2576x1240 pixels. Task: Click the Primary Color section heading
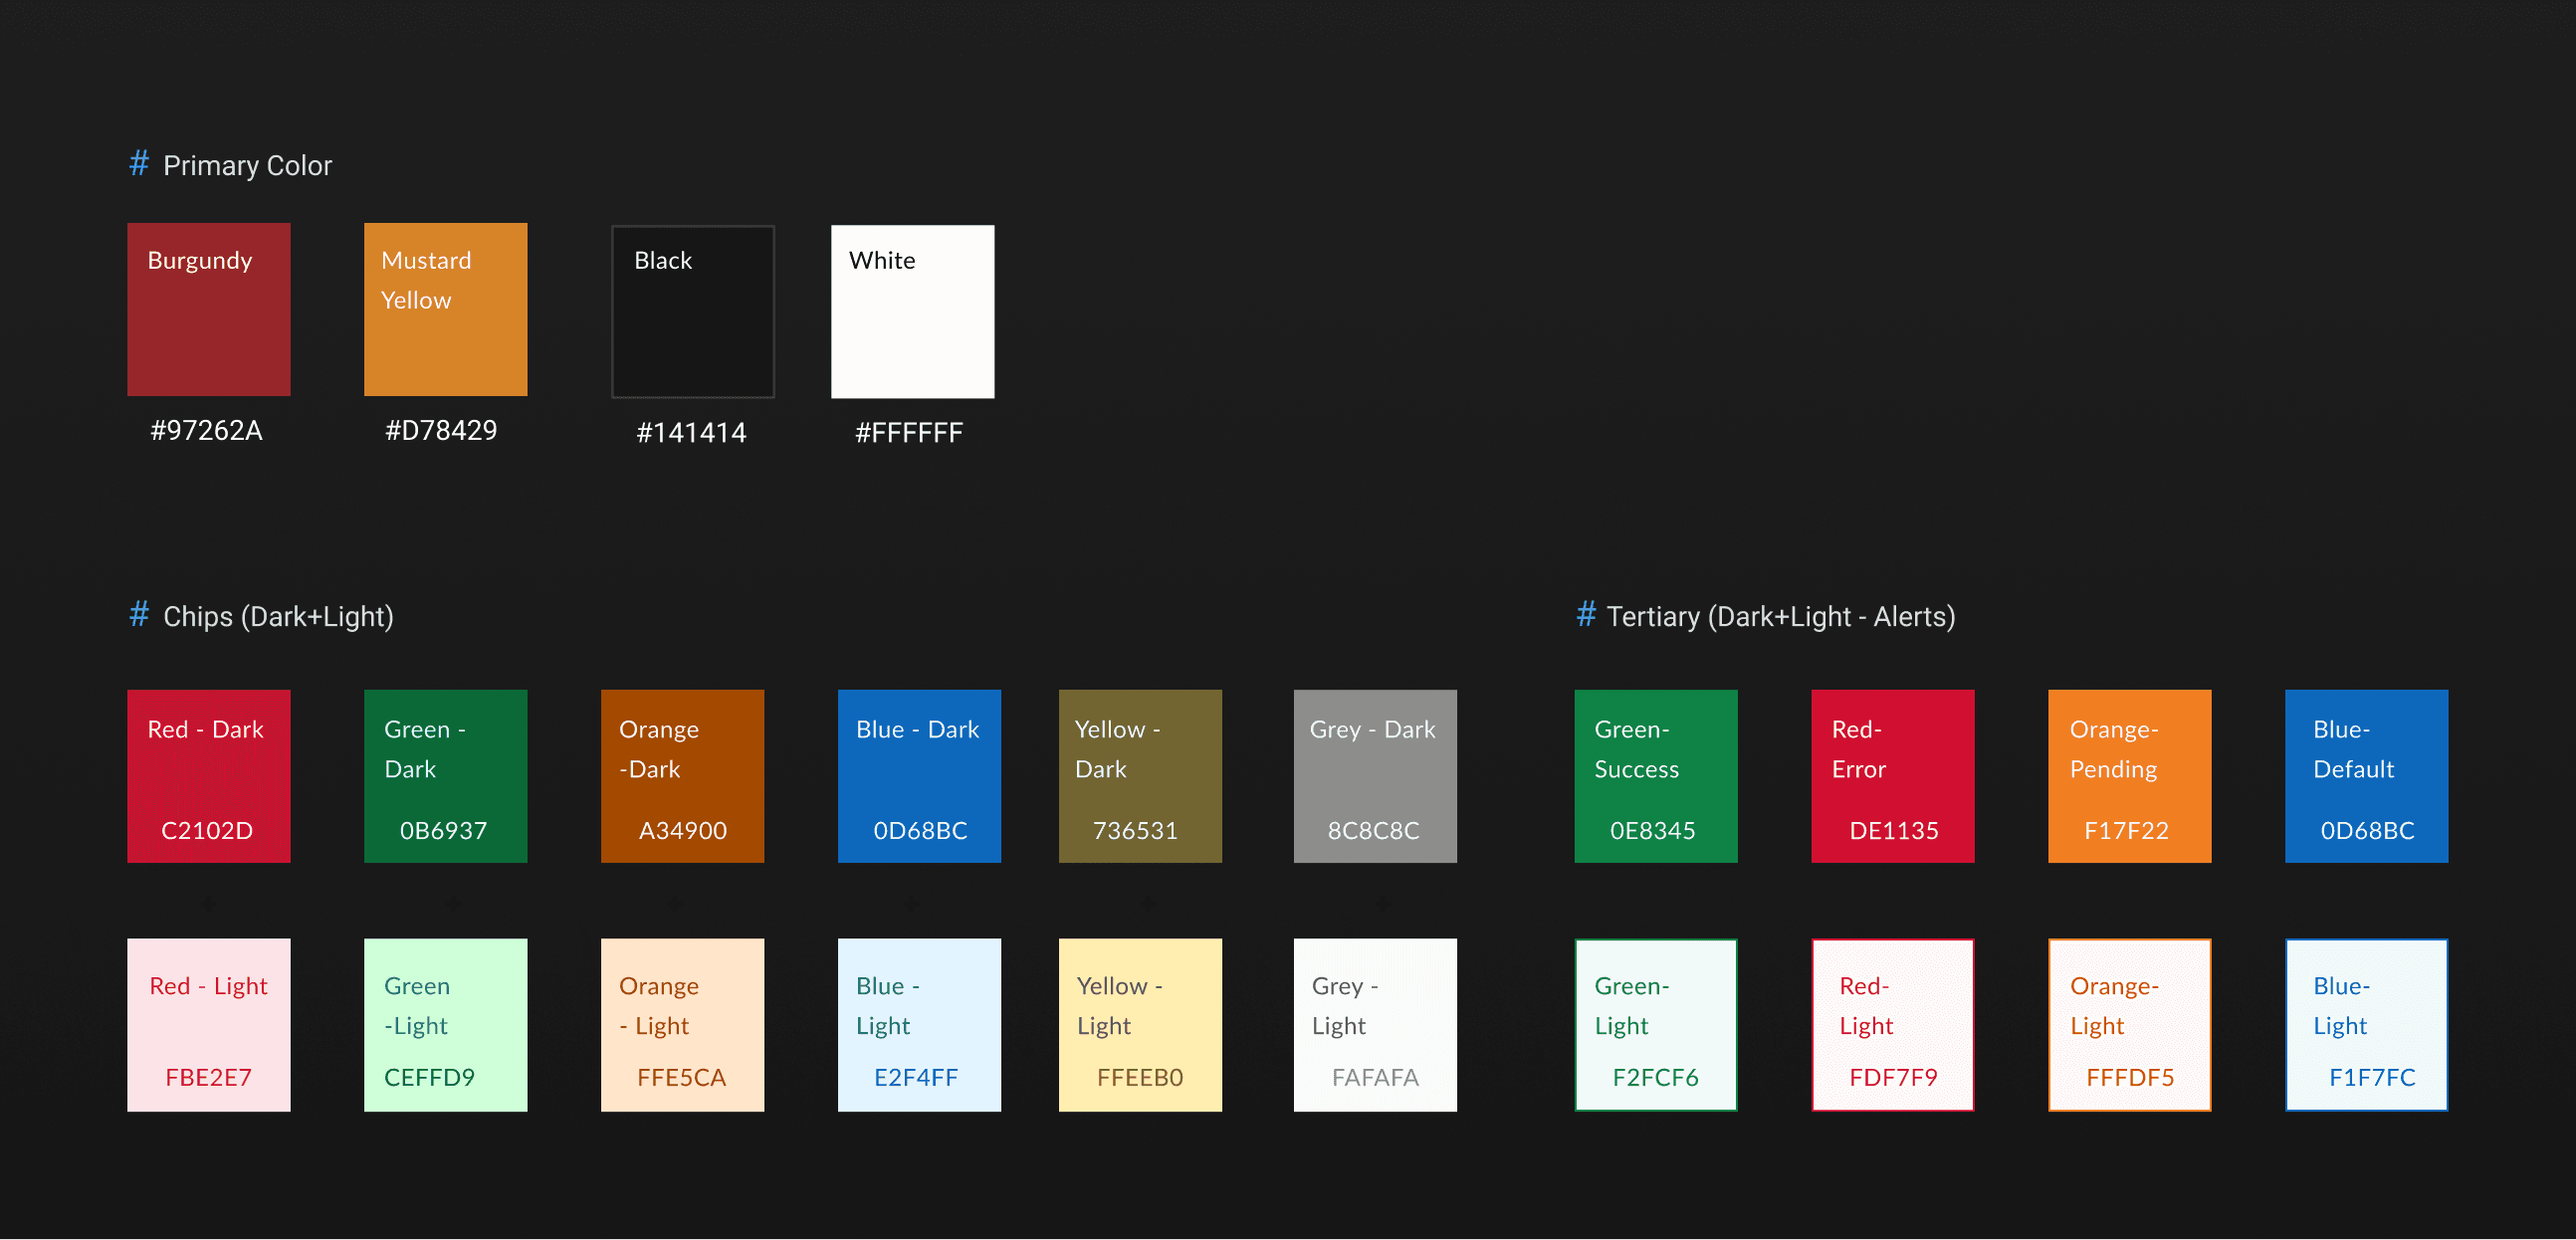pos(246,166)
